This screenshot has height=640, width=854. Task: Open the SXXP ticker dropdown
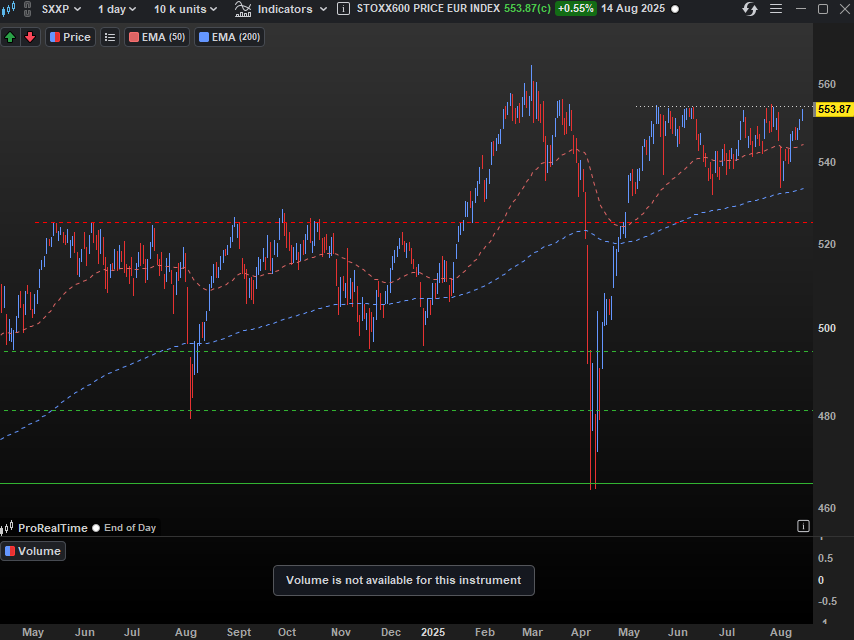click(62, 9)
